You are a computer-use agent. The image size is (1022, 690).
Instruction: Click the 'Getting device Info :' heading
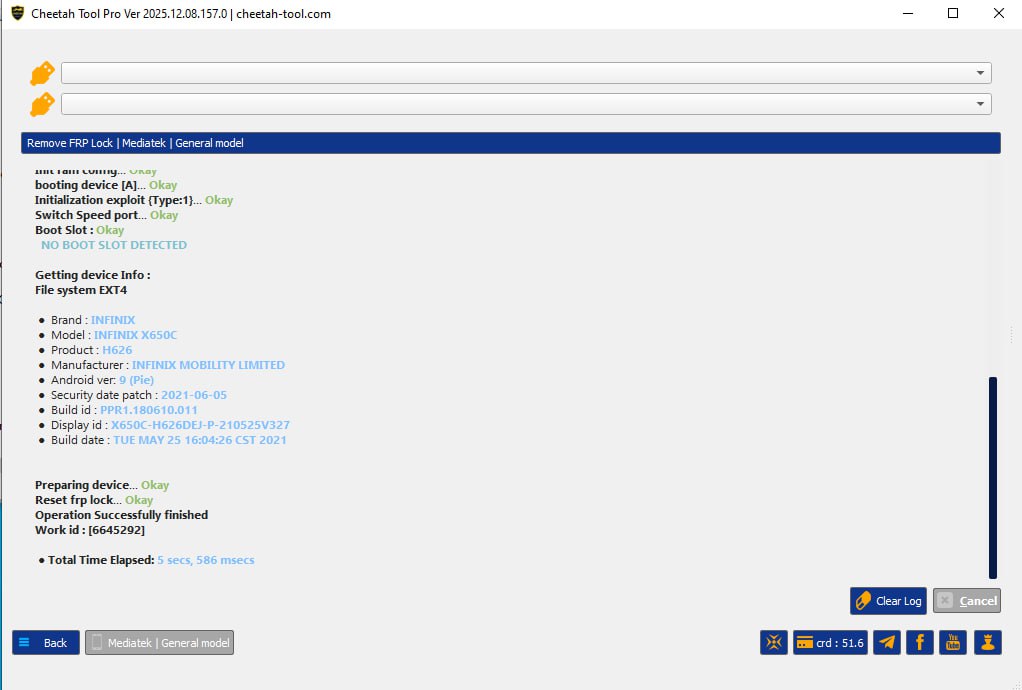tap(93, 275)
